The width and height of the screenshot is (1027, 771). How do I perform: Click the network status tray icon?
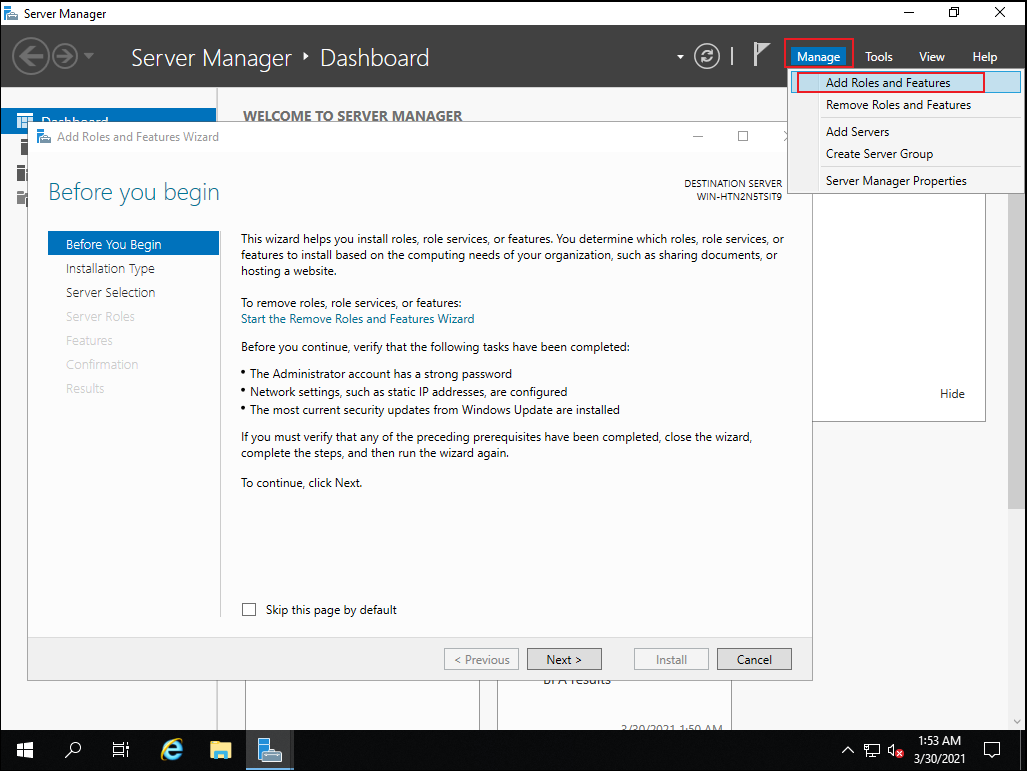(x=871, y=751)
